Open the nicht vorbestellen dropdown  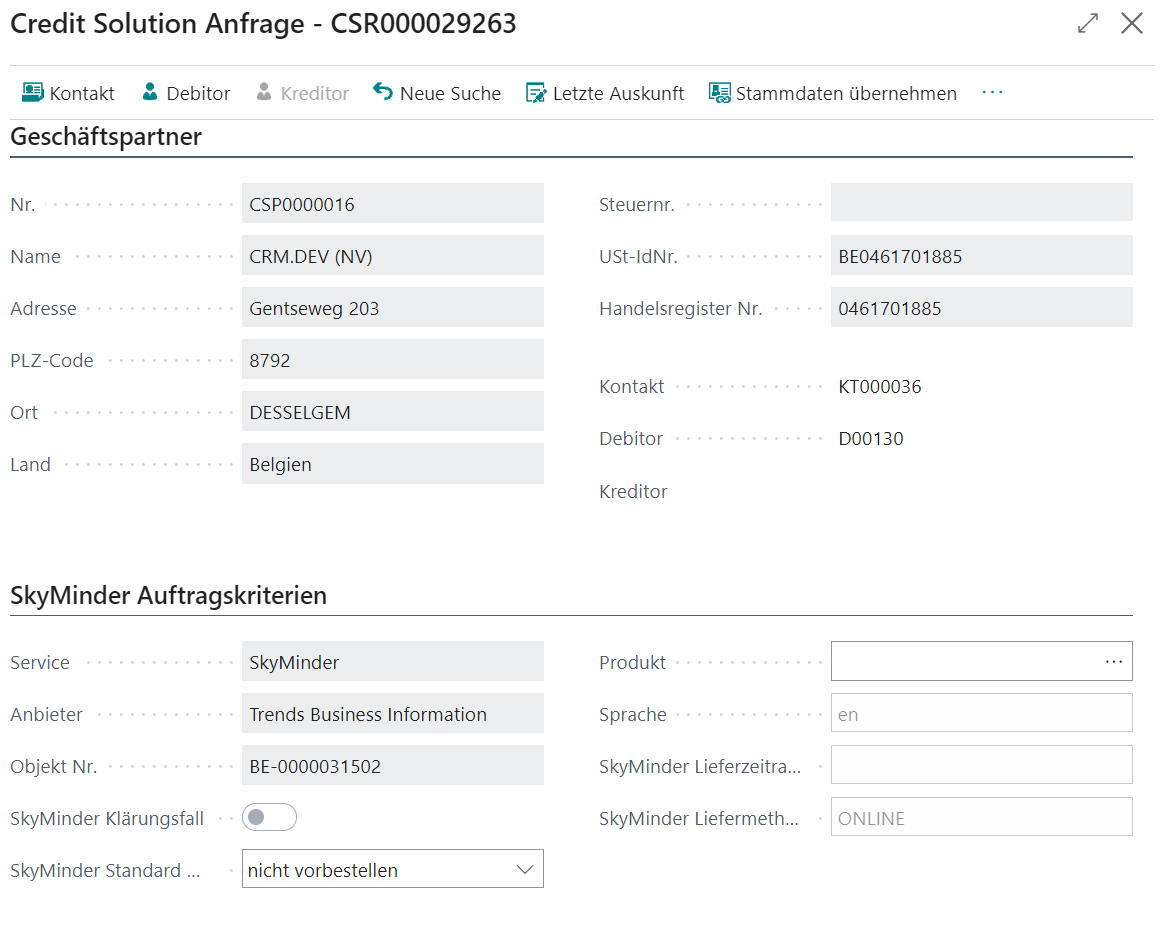click(x=524, y=868)
